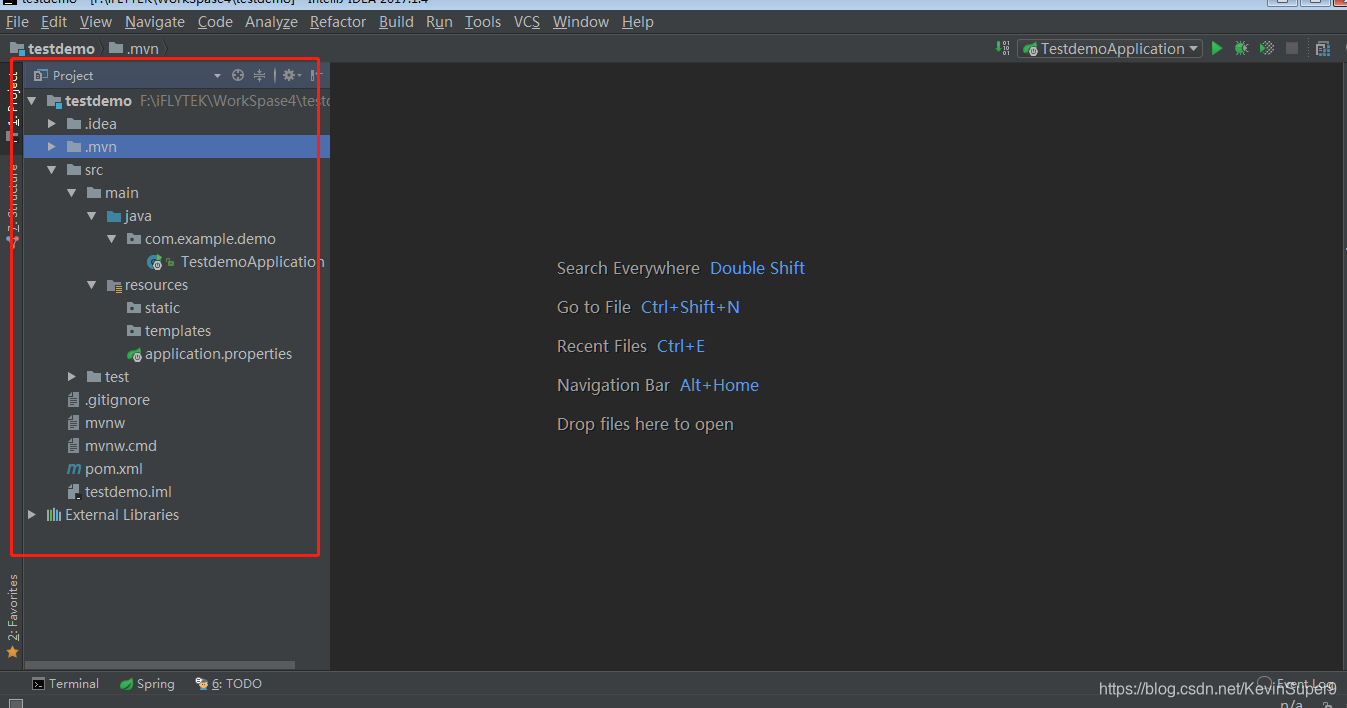
Task: Click the .mvn breadcrumb in navigation bar
Action: pyautogui.click(x=134, y=48)
